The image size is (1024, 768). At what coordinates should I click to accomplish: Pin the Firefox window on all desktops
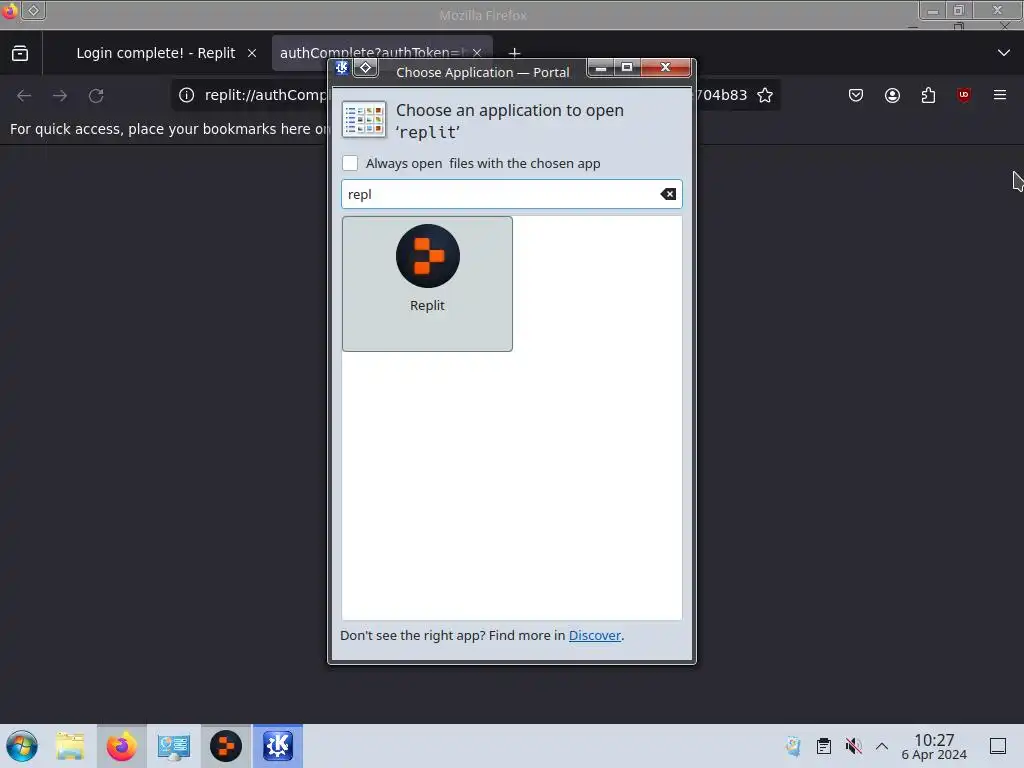tap(34, 10)
